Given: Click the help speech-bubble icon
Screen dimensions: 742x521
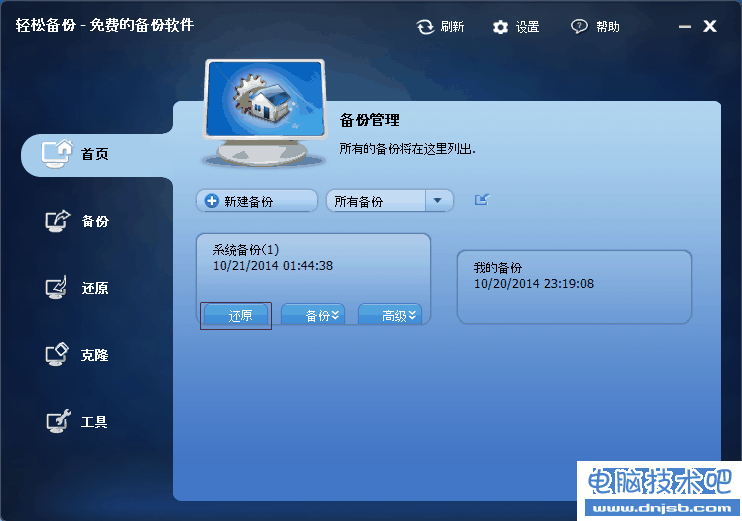Looking at the screenshot, I should pos(579,26).
